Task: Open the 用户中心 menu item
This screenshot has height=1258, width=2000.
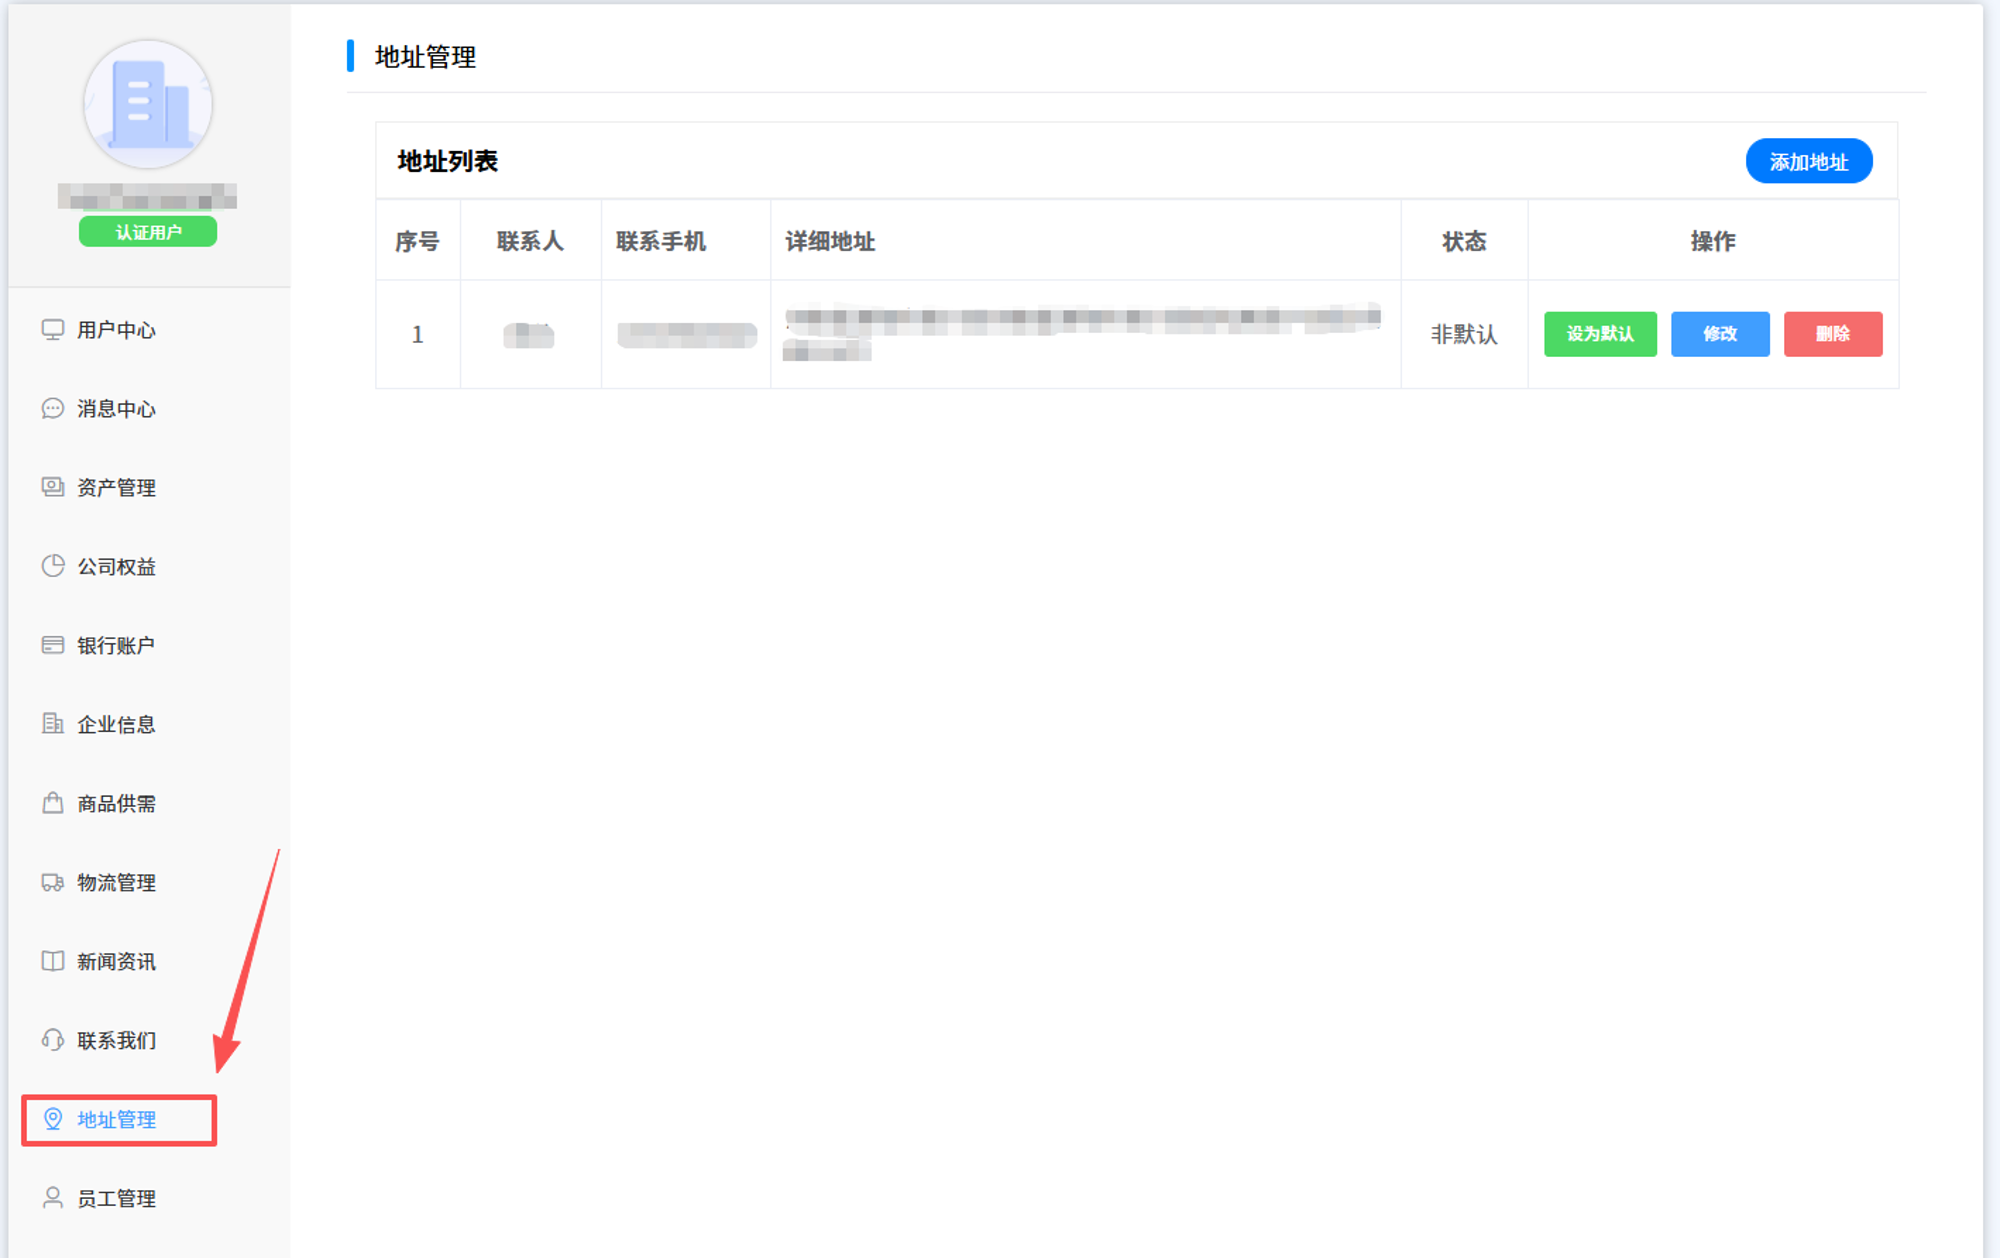Action: click(x=116, y=330)
